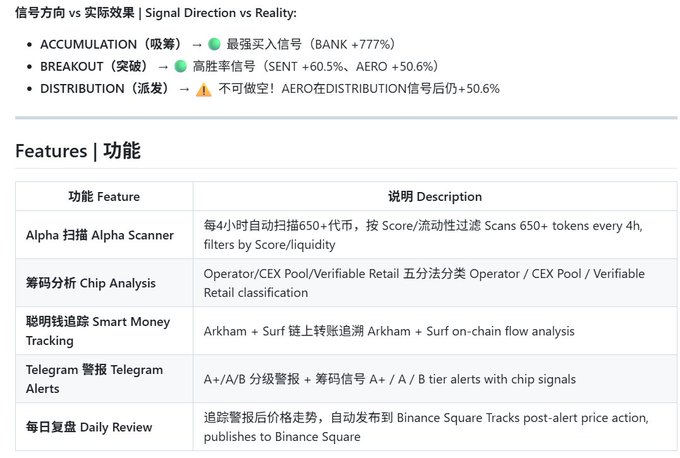Click '高胜率信号（SENT +60.5%、AERO +50.6%）'
The width and height of the screenshot is (680, 458).
(x=316, y=66)
